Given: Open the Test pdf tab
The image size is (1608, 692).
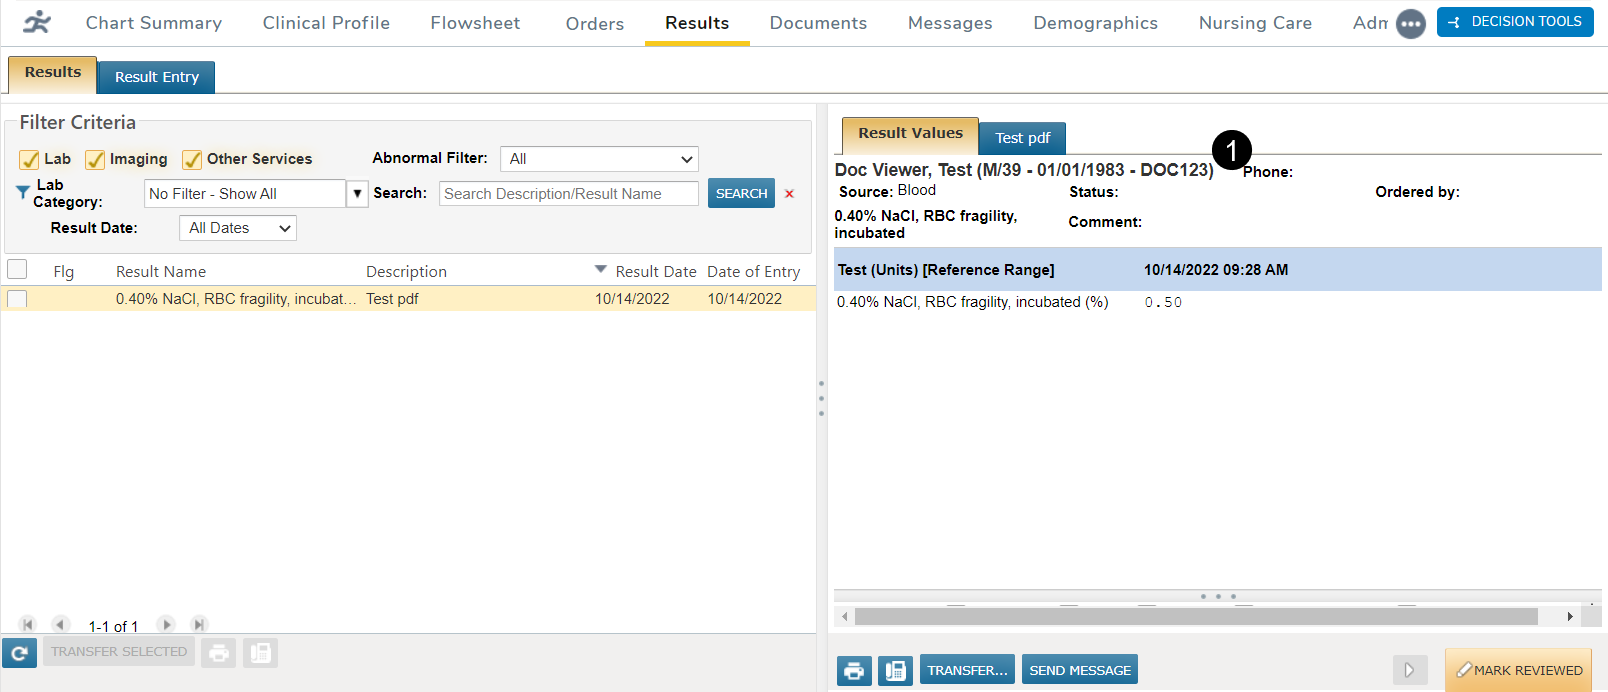Looking at the screenshot, I should 1022,138.
